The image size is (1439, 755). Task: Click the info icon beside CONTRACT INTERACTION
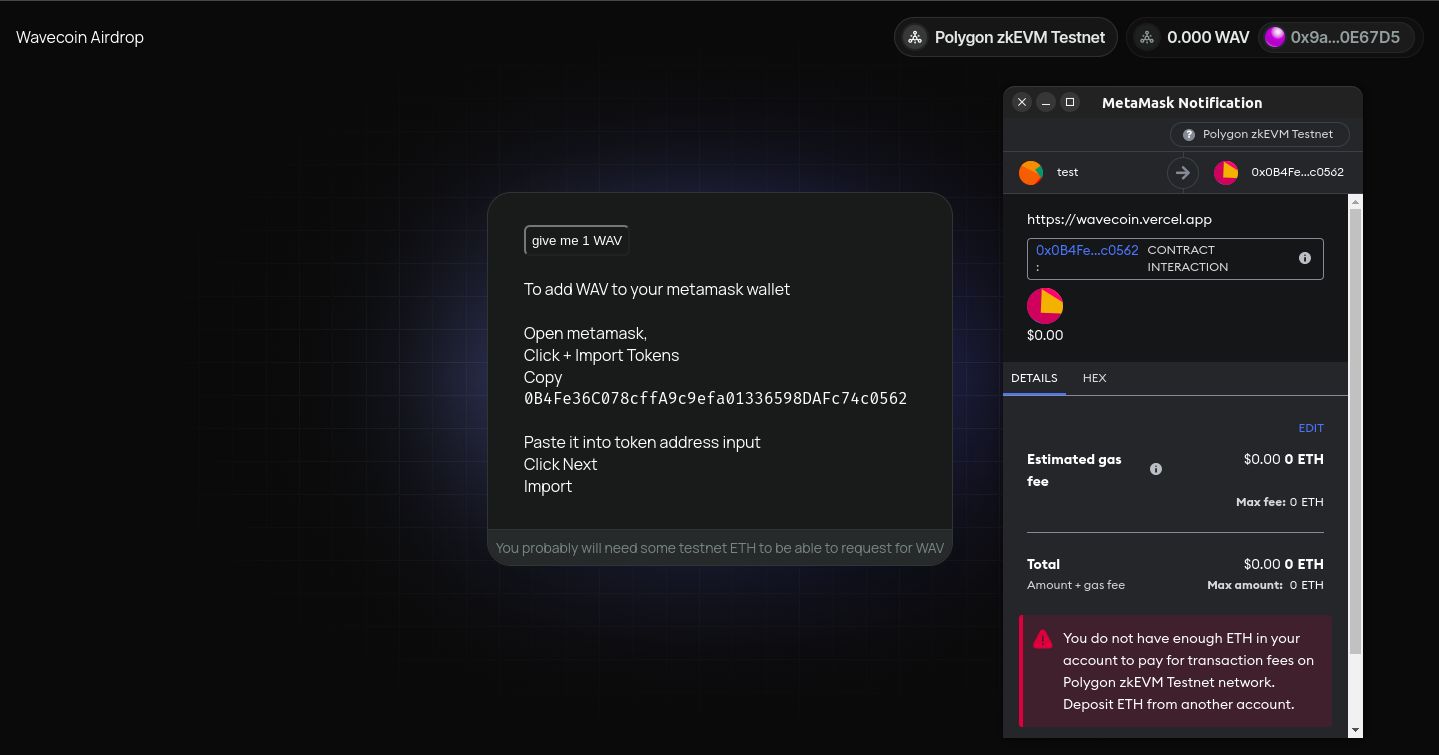tap(1304, 258)
